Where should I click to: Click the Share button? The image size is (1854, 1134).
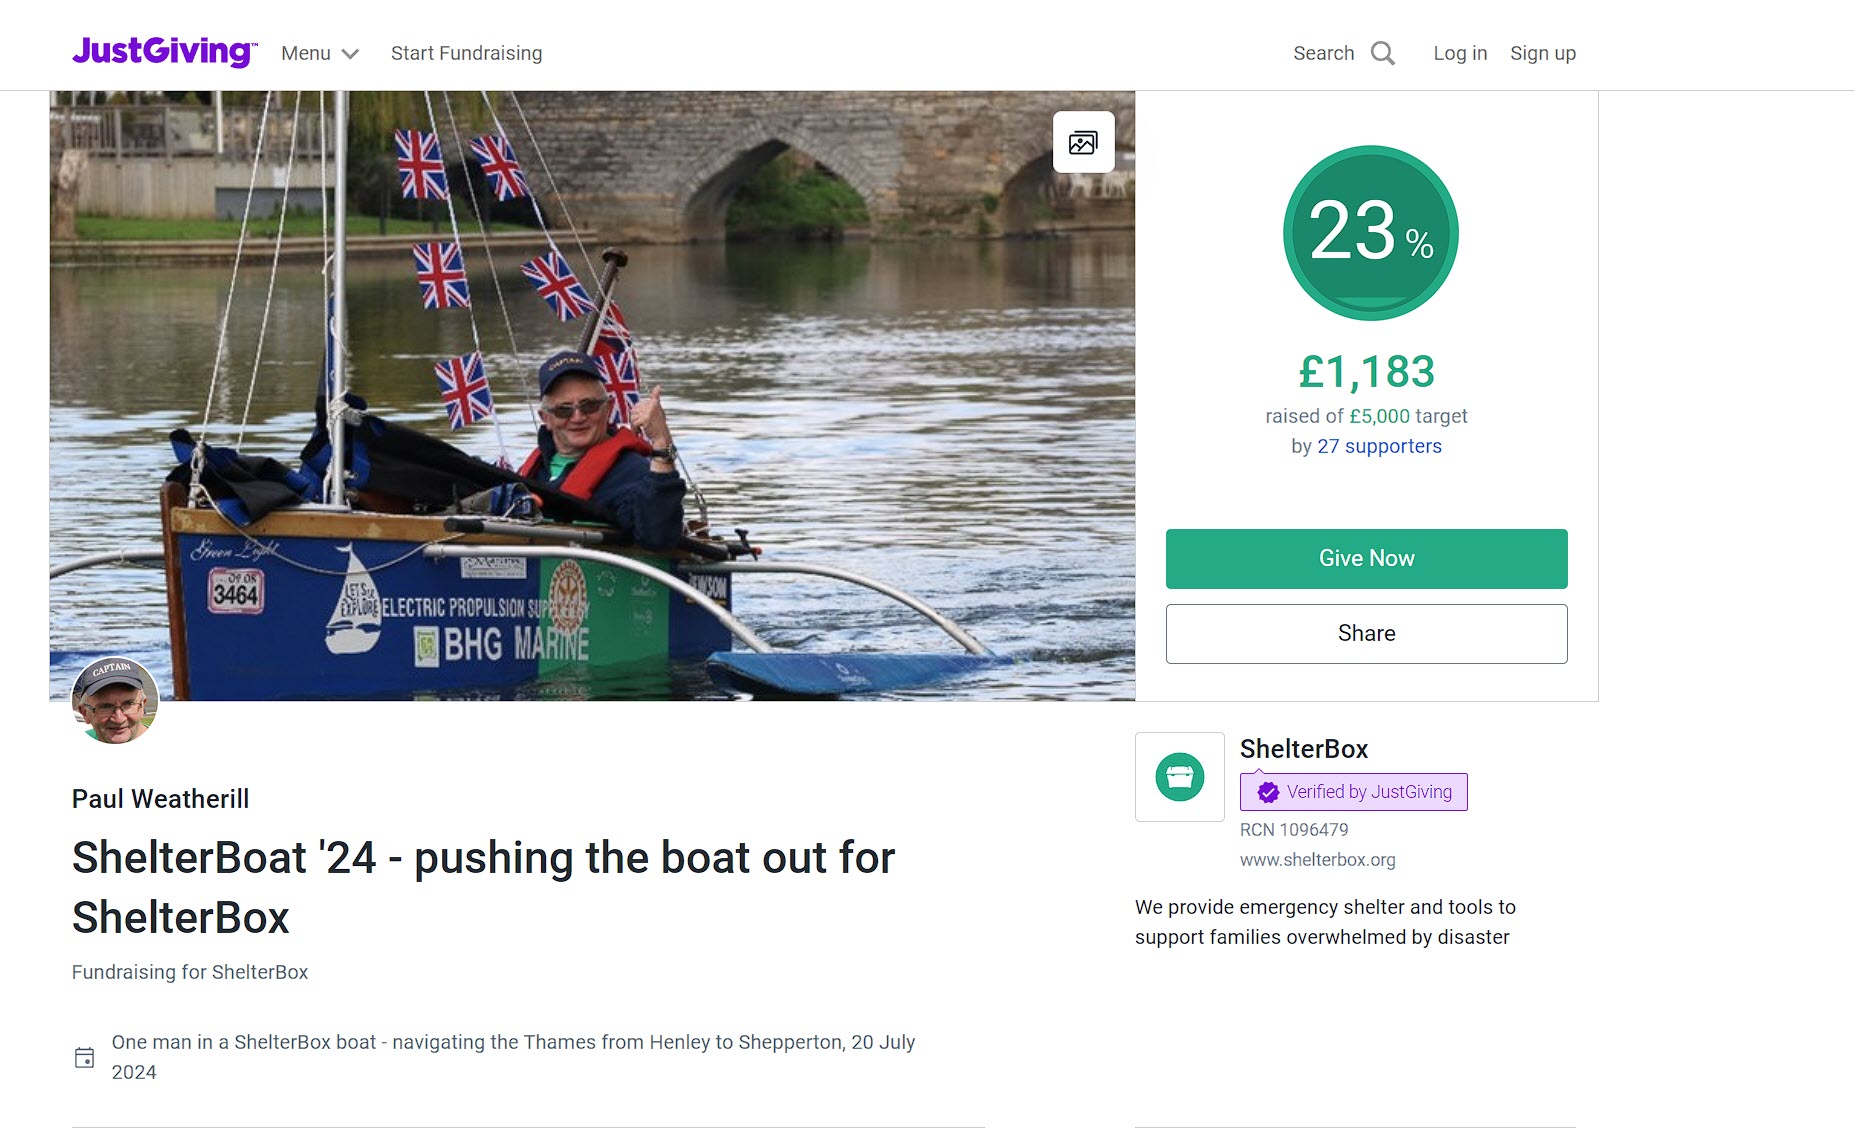[x=1366, y=633]
